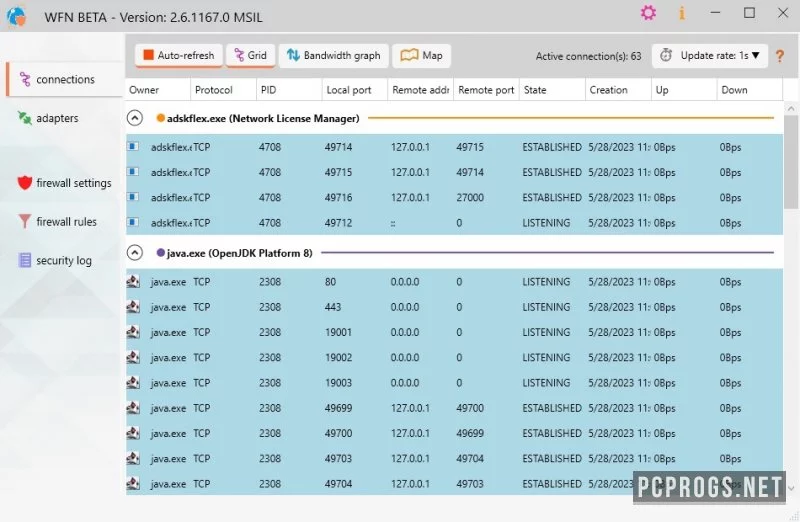Select java icon on local port 49704 row

(x=133, y=483)
